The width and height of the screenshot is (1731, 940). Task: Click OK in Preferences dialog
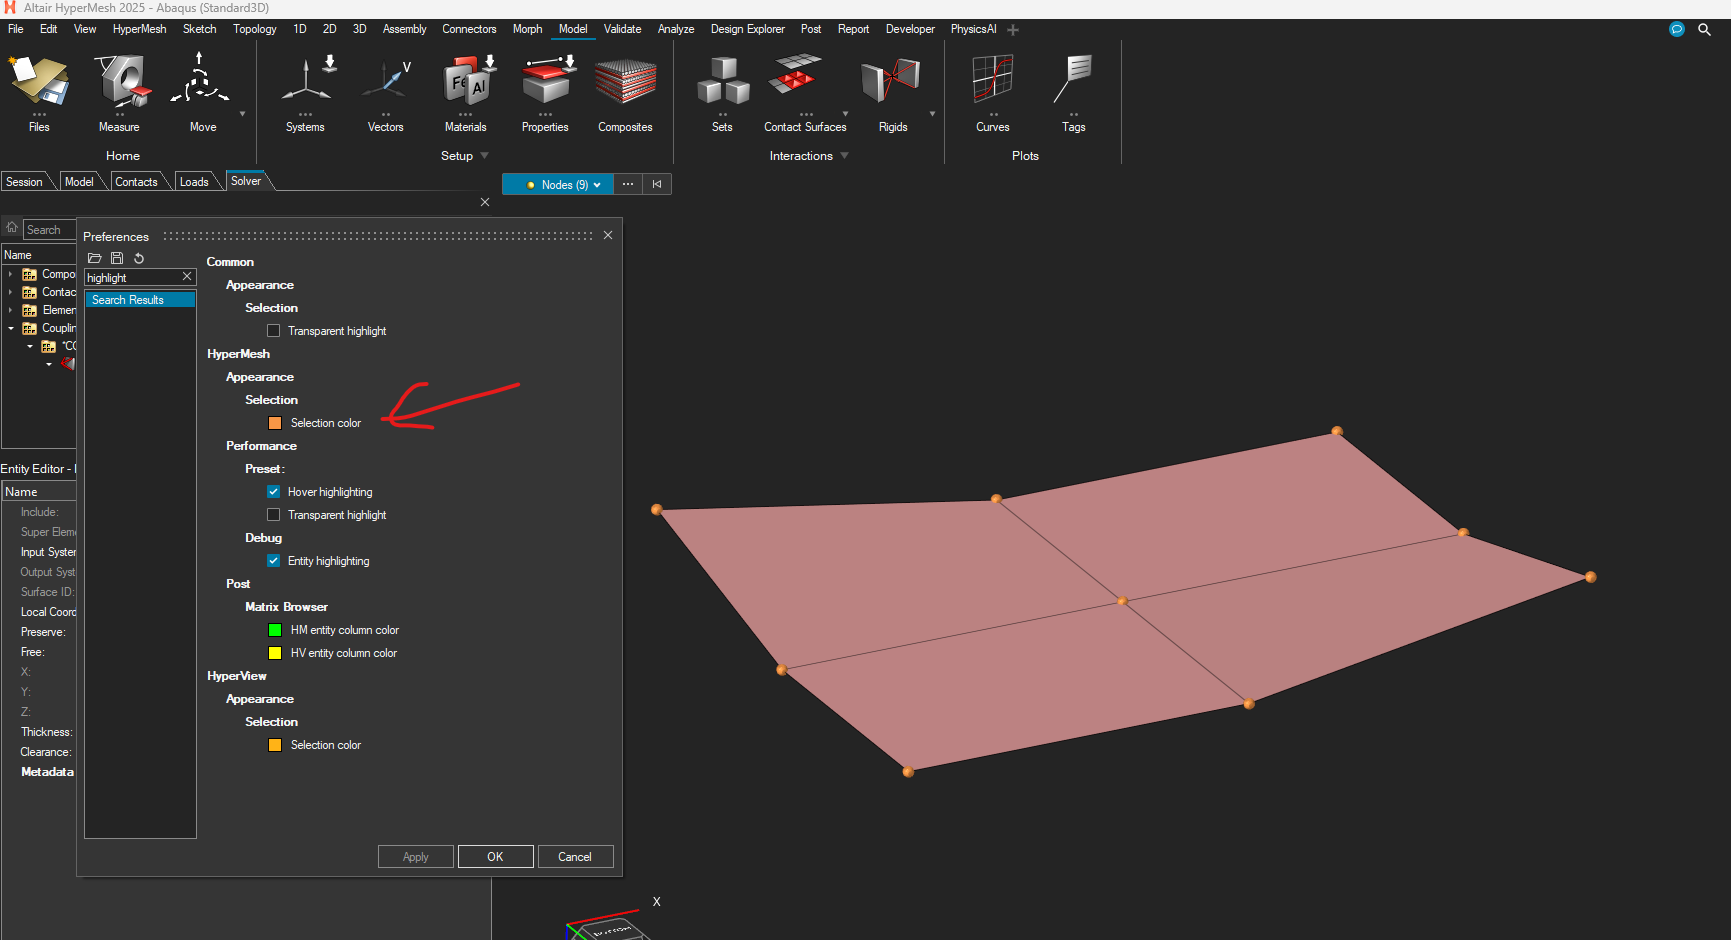(x=495, y=857)
